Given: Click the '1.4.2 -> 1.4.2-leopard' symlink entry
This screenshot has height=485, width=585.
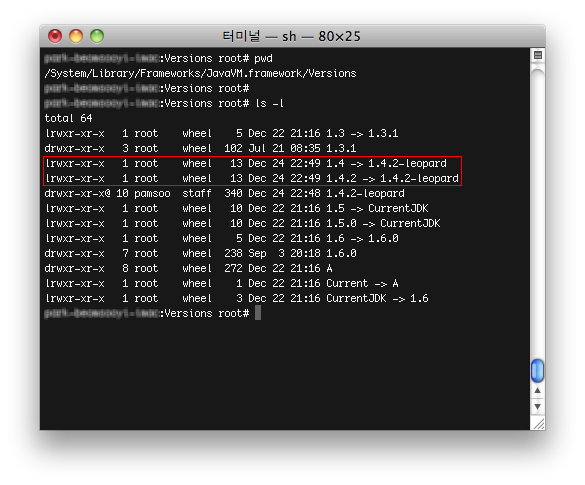Looking at the screenshot, I should click(392, 178).
